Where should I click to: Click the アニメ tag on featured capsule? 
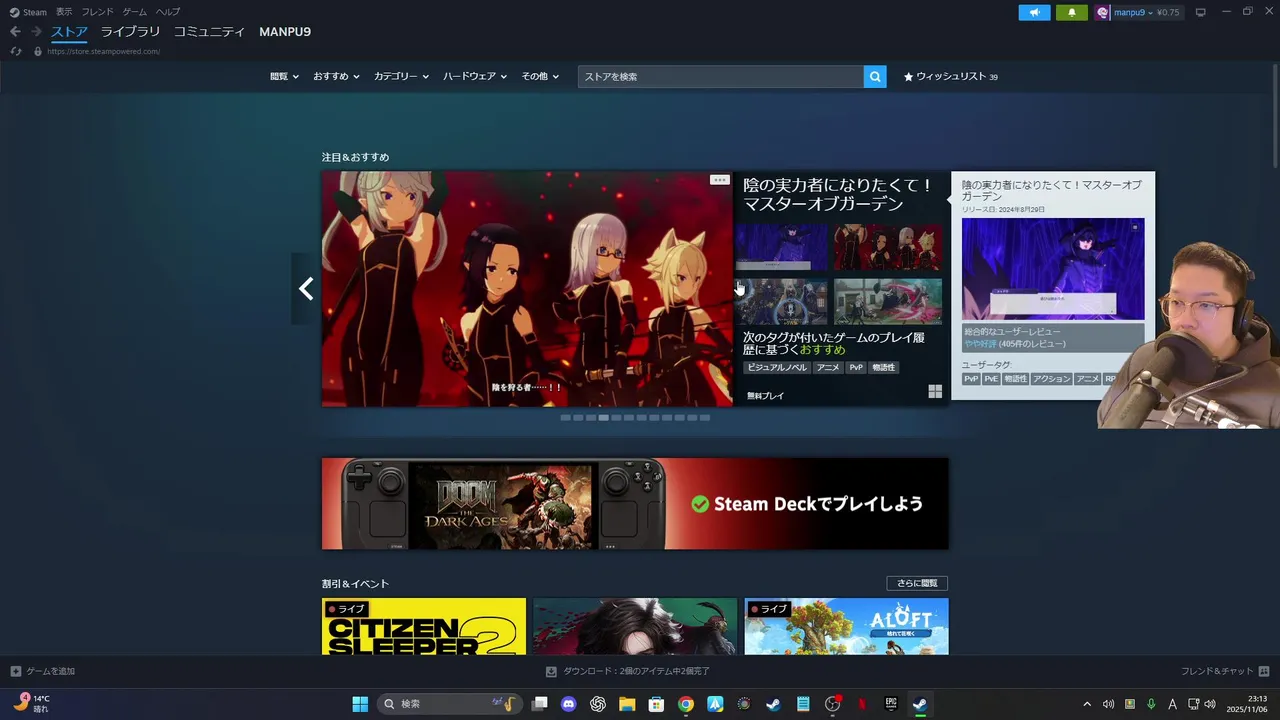point(828,367)
